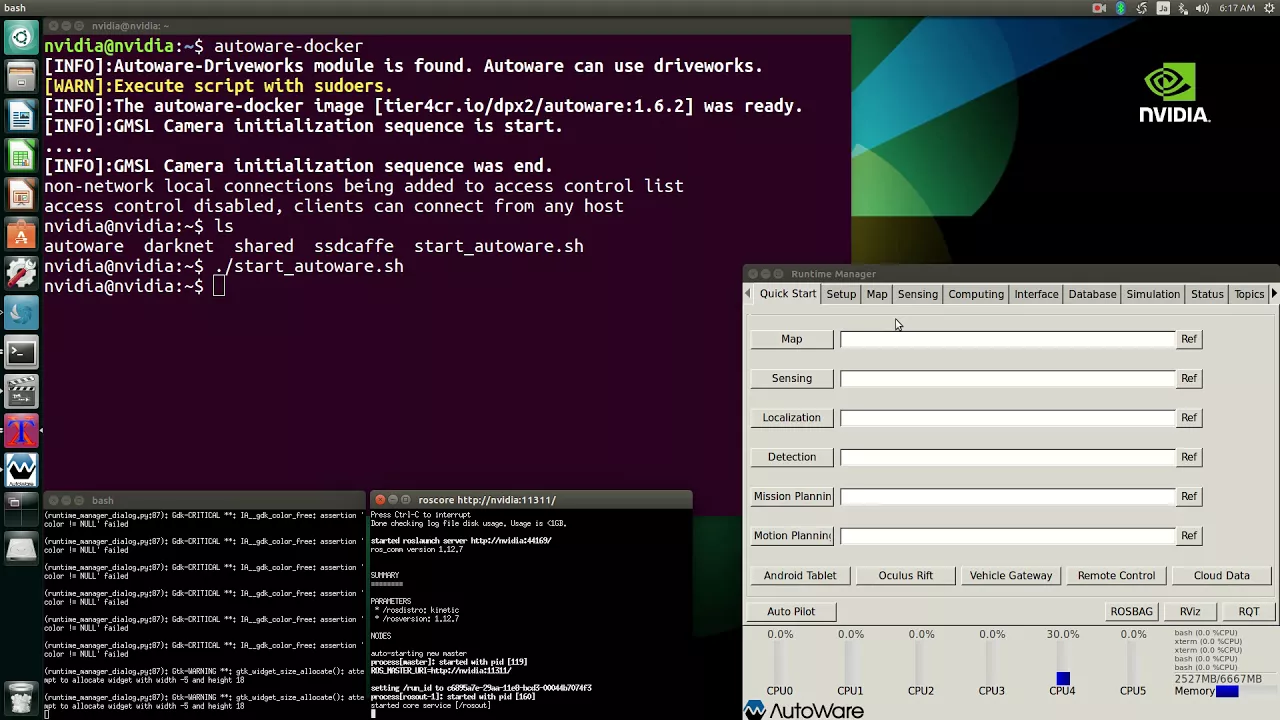Click the Motion Planning file path field
Screen dimensions: 1280x720
[1007, 536]
